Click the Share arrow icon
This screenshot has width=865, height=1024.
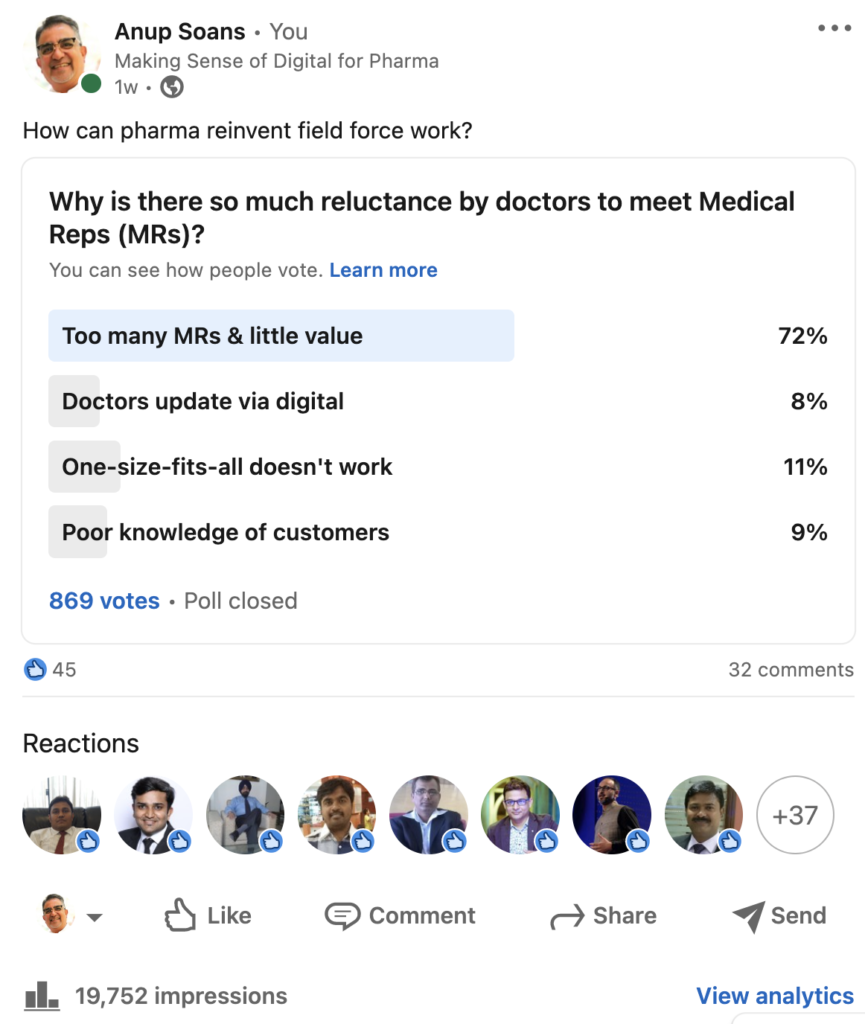[567, 916]
